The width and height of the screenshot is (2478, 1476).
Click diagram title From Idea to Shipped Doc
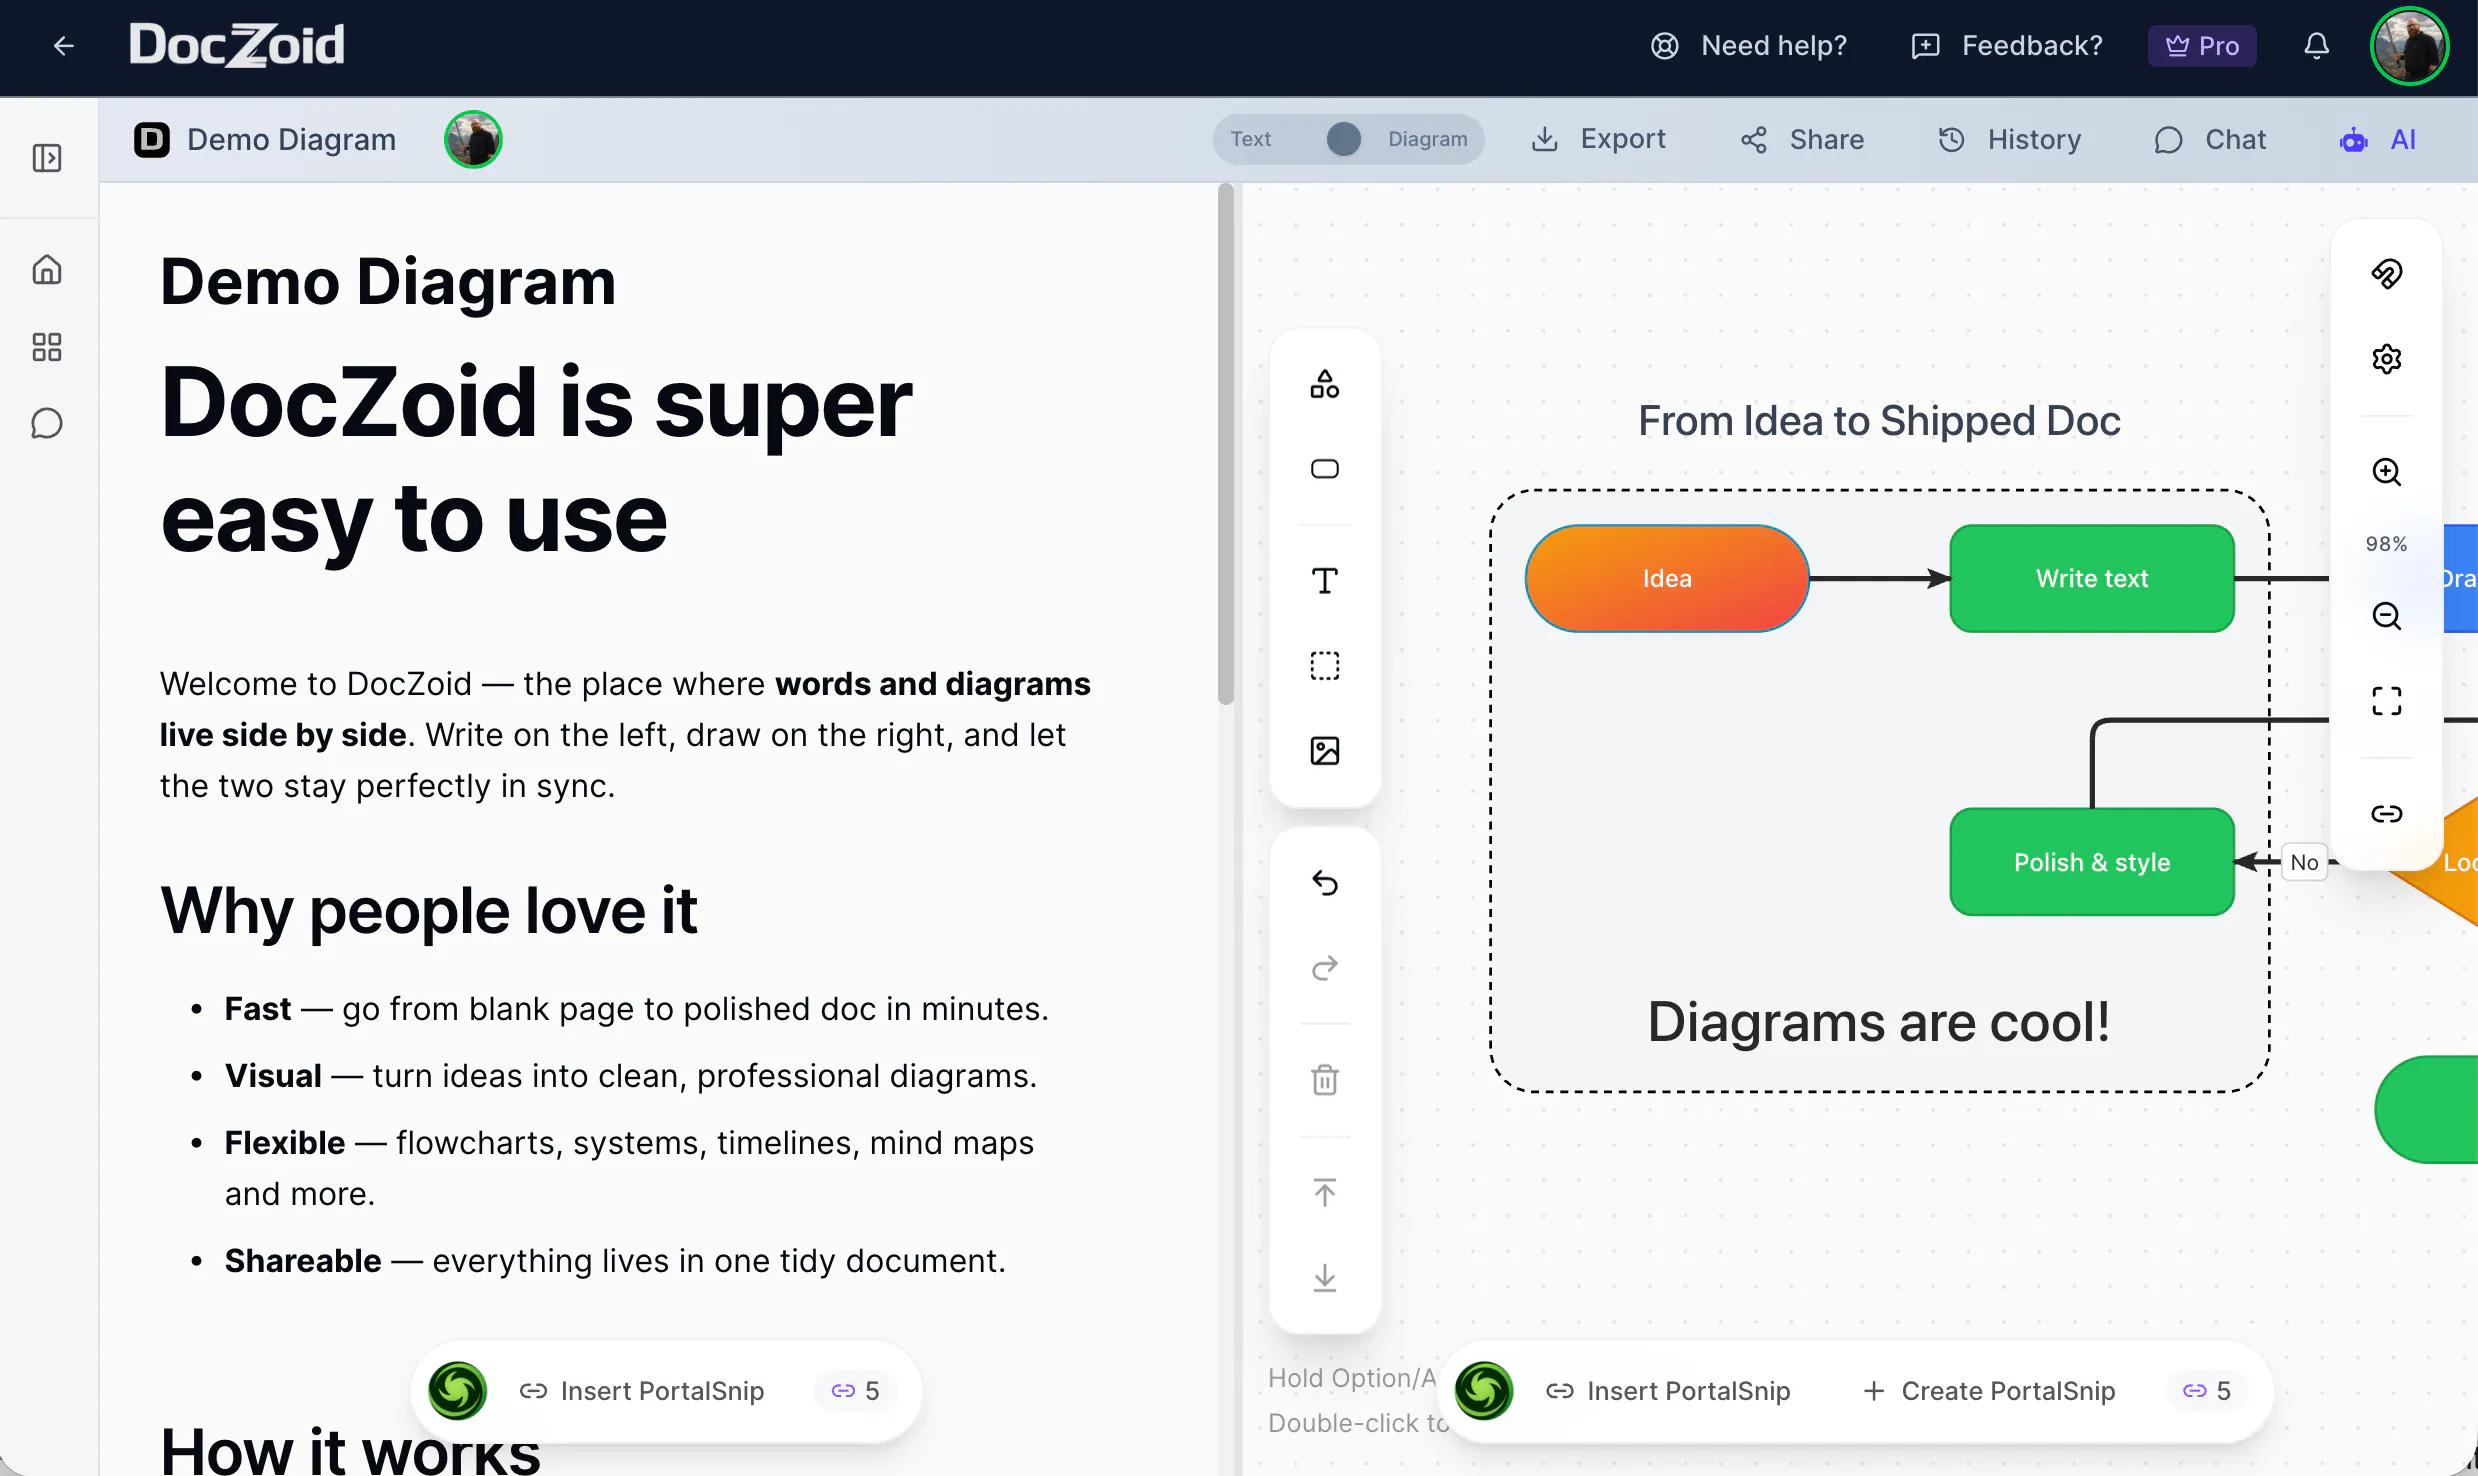tap(1879, 421)
